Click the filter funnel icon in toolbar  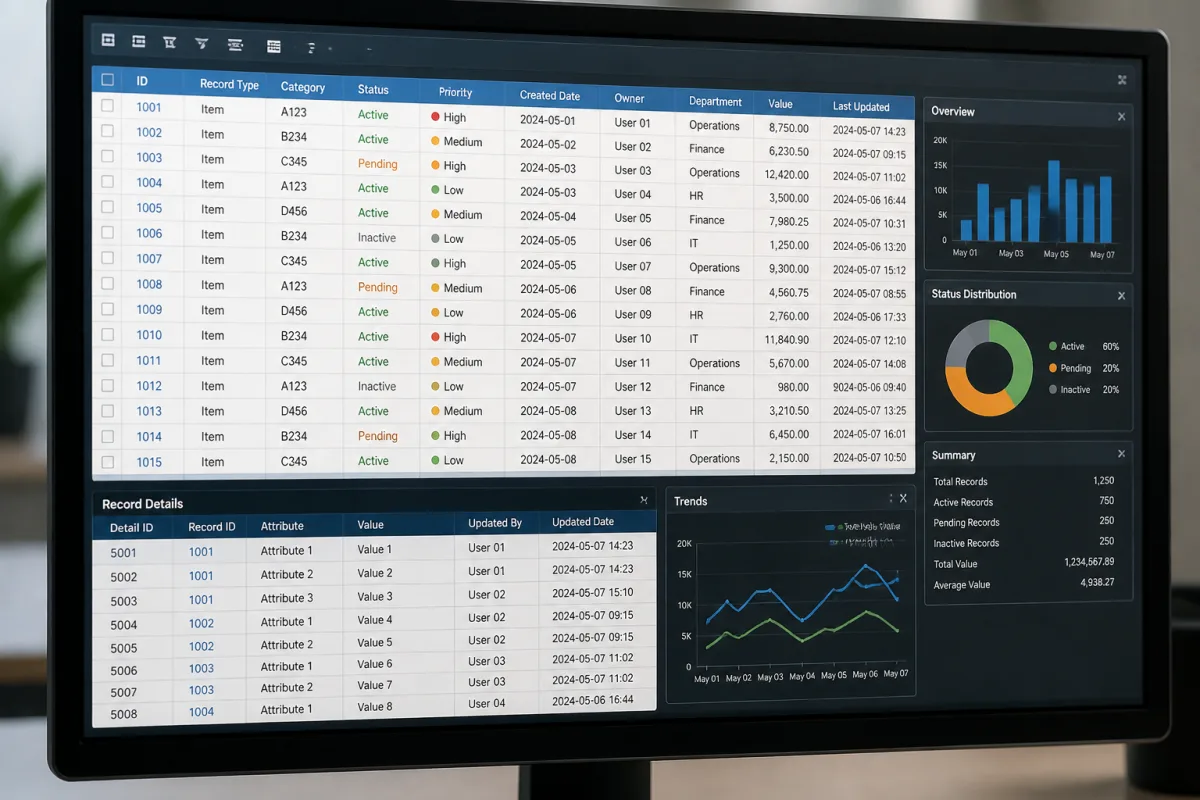click(202, 43)
